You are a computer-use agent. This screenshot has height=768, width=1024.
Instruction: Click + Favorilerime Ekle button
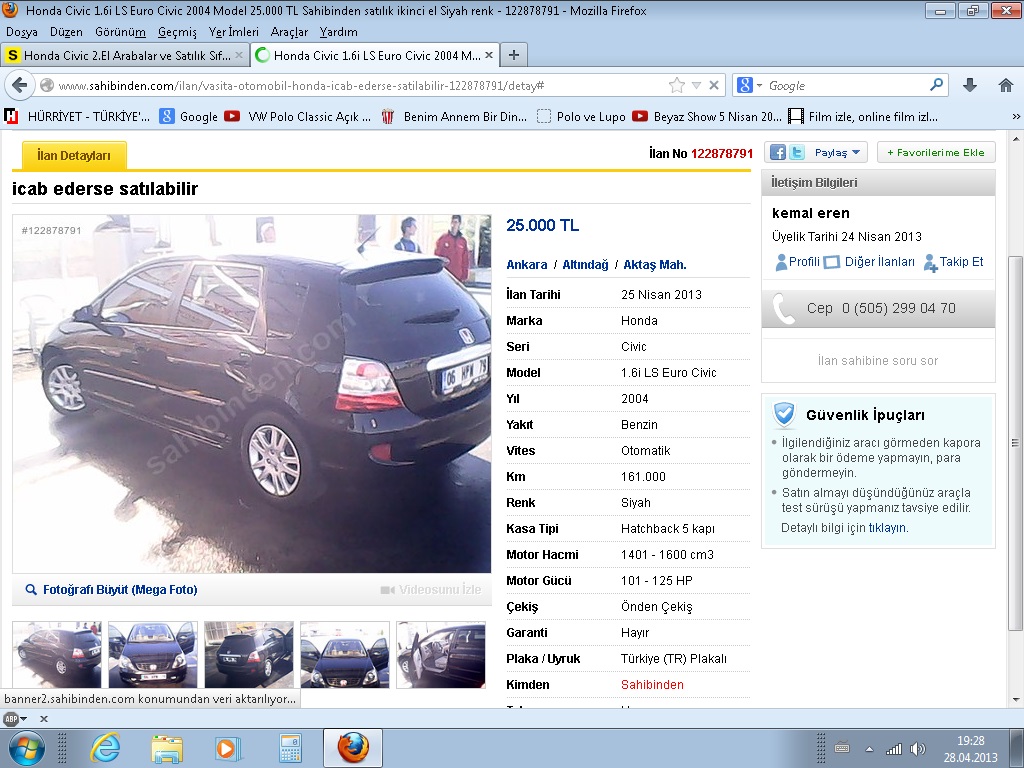936,152
